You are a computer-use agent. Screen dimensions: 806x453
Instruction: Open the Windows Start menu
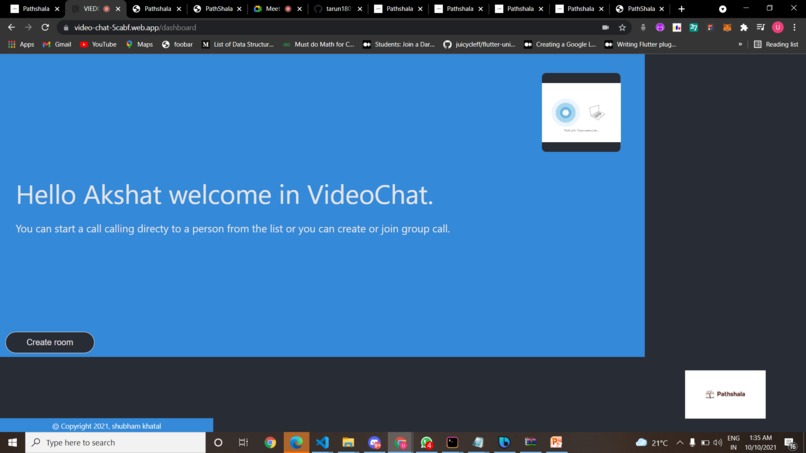pyautogui.click(x=12, y=442)
